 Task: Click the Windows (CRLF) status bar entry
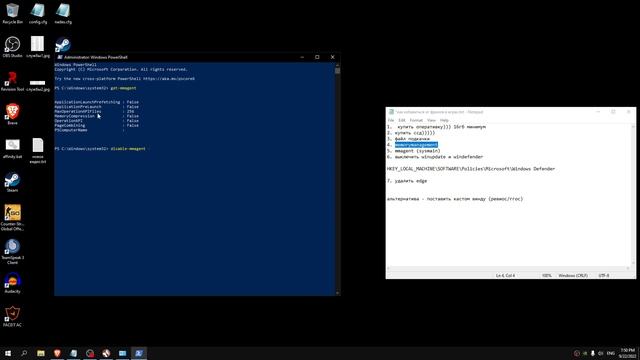pyautogui.click(x=573, y=276)
